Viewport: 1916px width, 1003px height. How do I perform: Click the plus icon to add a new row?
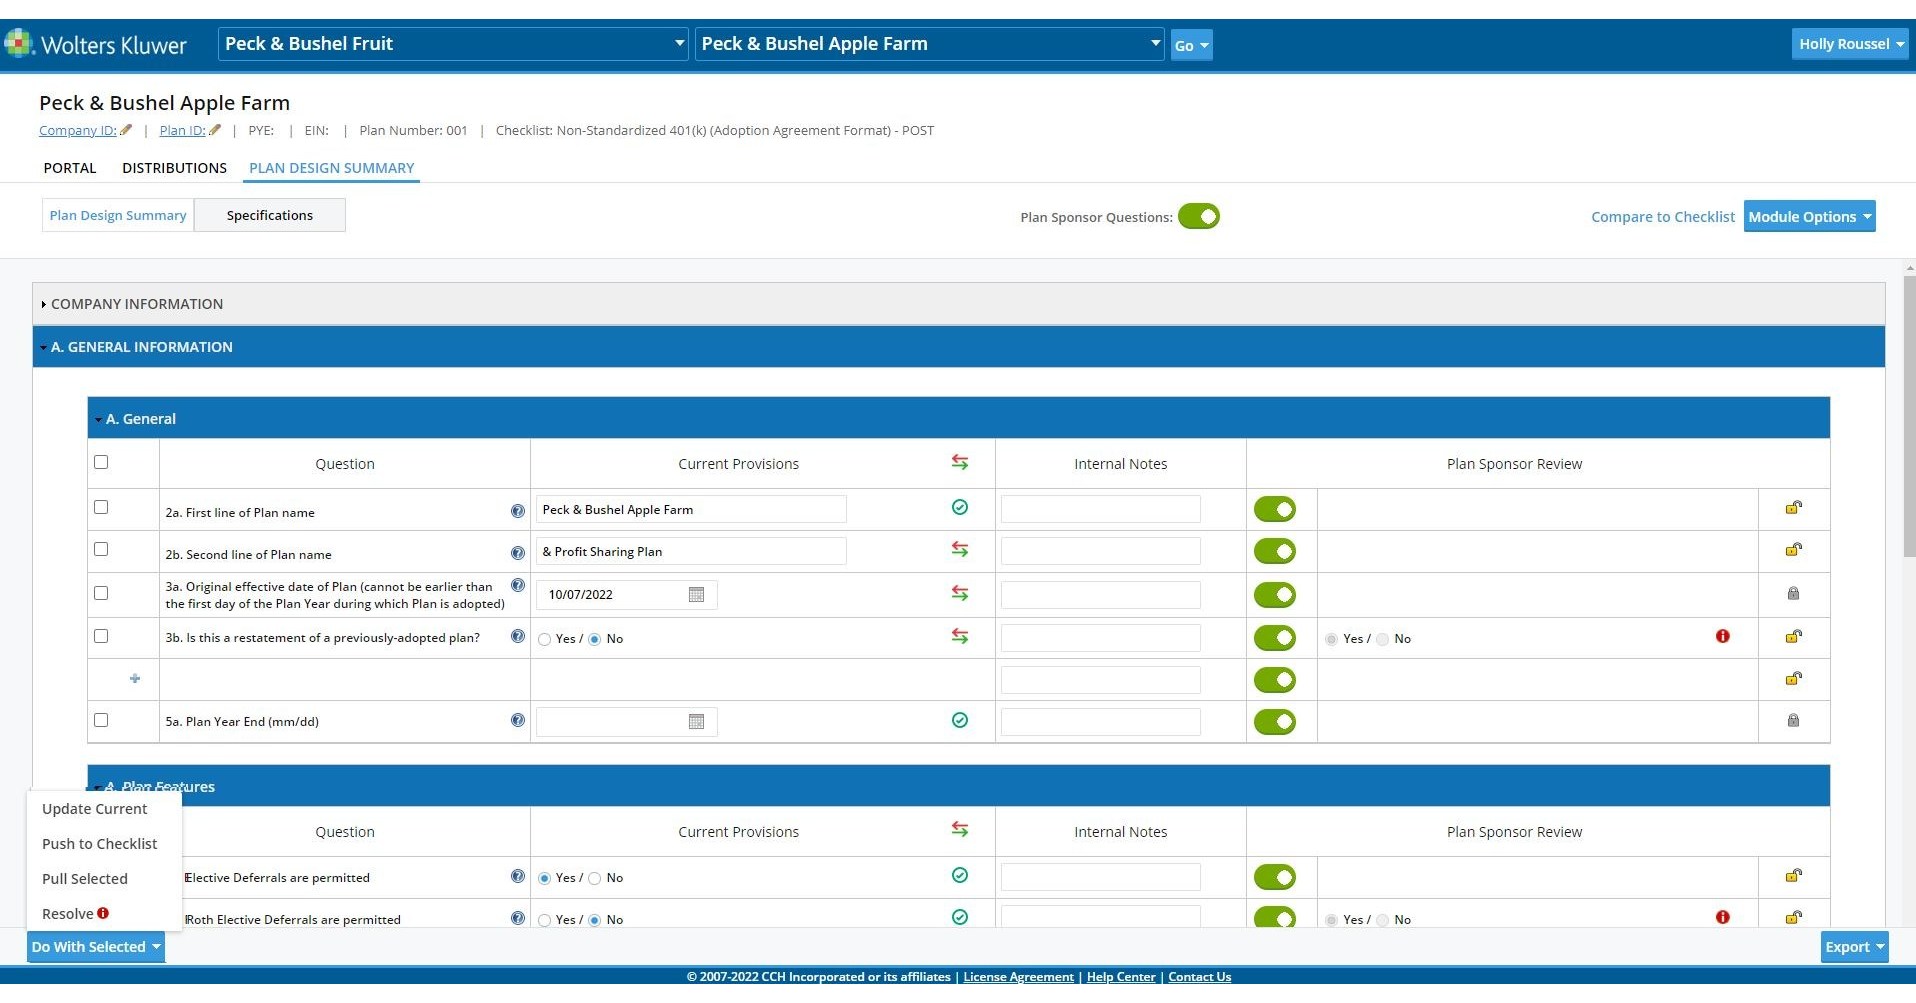[134, 679]
